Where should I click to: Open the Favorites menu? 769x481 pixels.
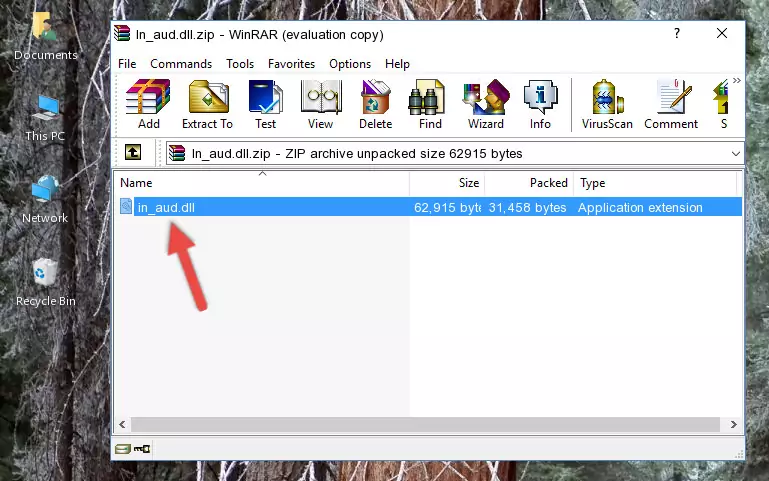click(291, 64)
